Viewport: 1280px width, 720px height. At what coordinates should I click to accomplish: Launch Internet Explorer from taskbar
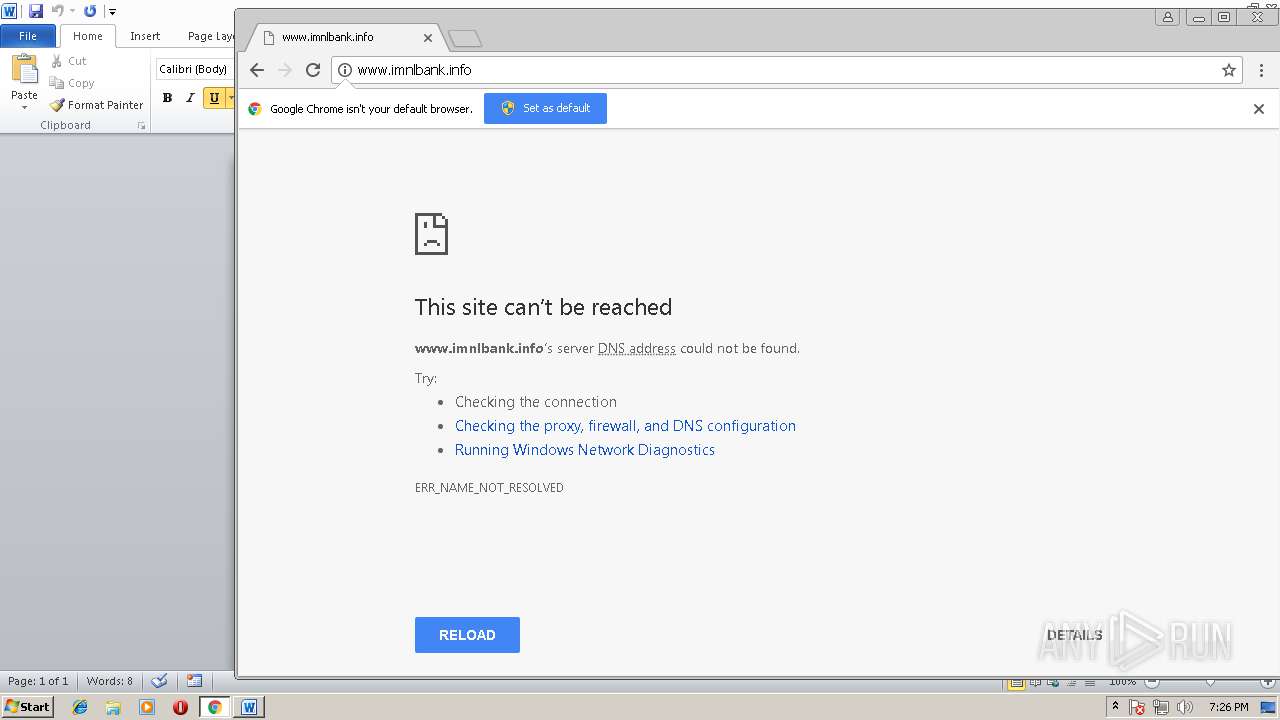click(x=80, y=707)
